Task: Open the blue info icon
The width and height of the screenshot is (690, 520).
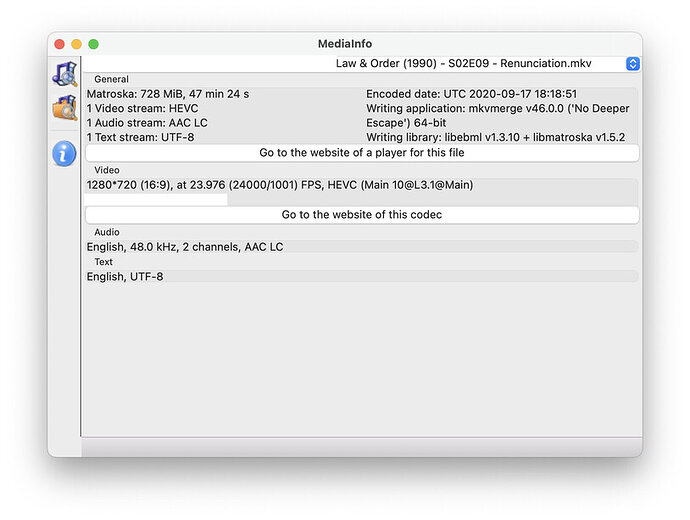Action: click(x=64, y=154)
